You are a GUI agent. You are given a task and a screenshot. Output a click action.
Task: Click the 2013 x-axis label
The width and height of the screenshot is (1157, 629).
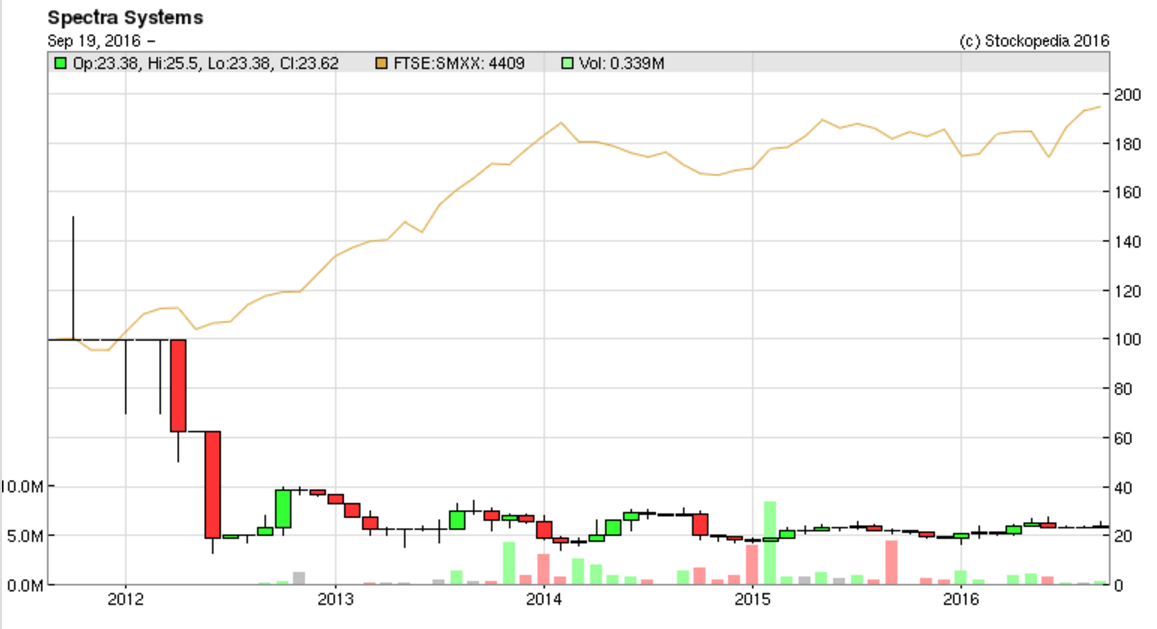[336, 599]
